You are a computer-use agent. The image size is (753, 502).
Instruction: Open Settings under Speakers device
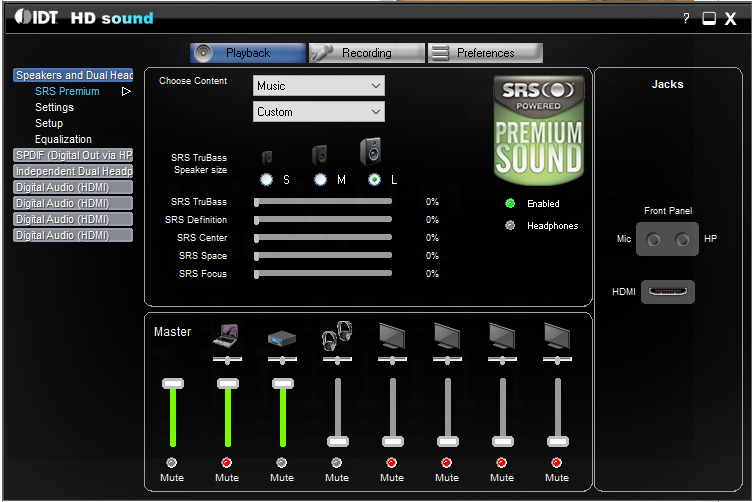point(54,107)
